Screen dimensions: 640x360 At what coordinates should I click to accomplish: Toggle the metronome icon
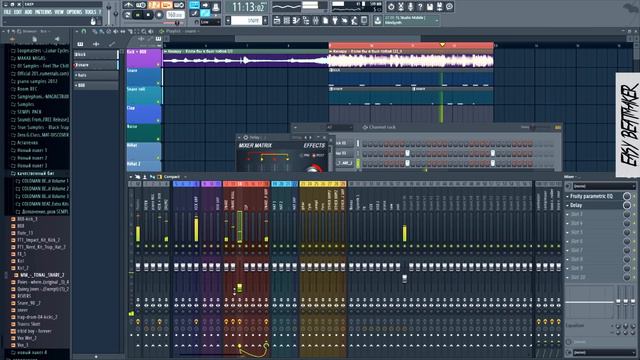(x=129, y=5)
